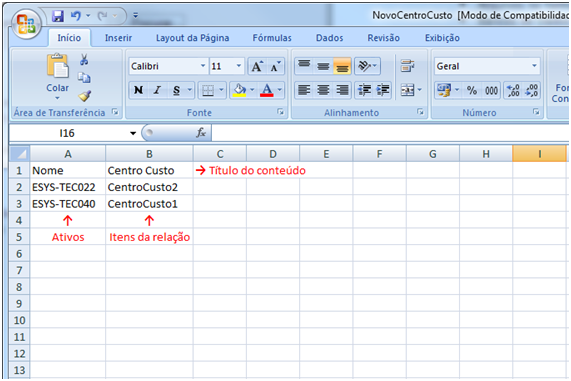Align text right
571x381 pixels.
tap(342, 90)
